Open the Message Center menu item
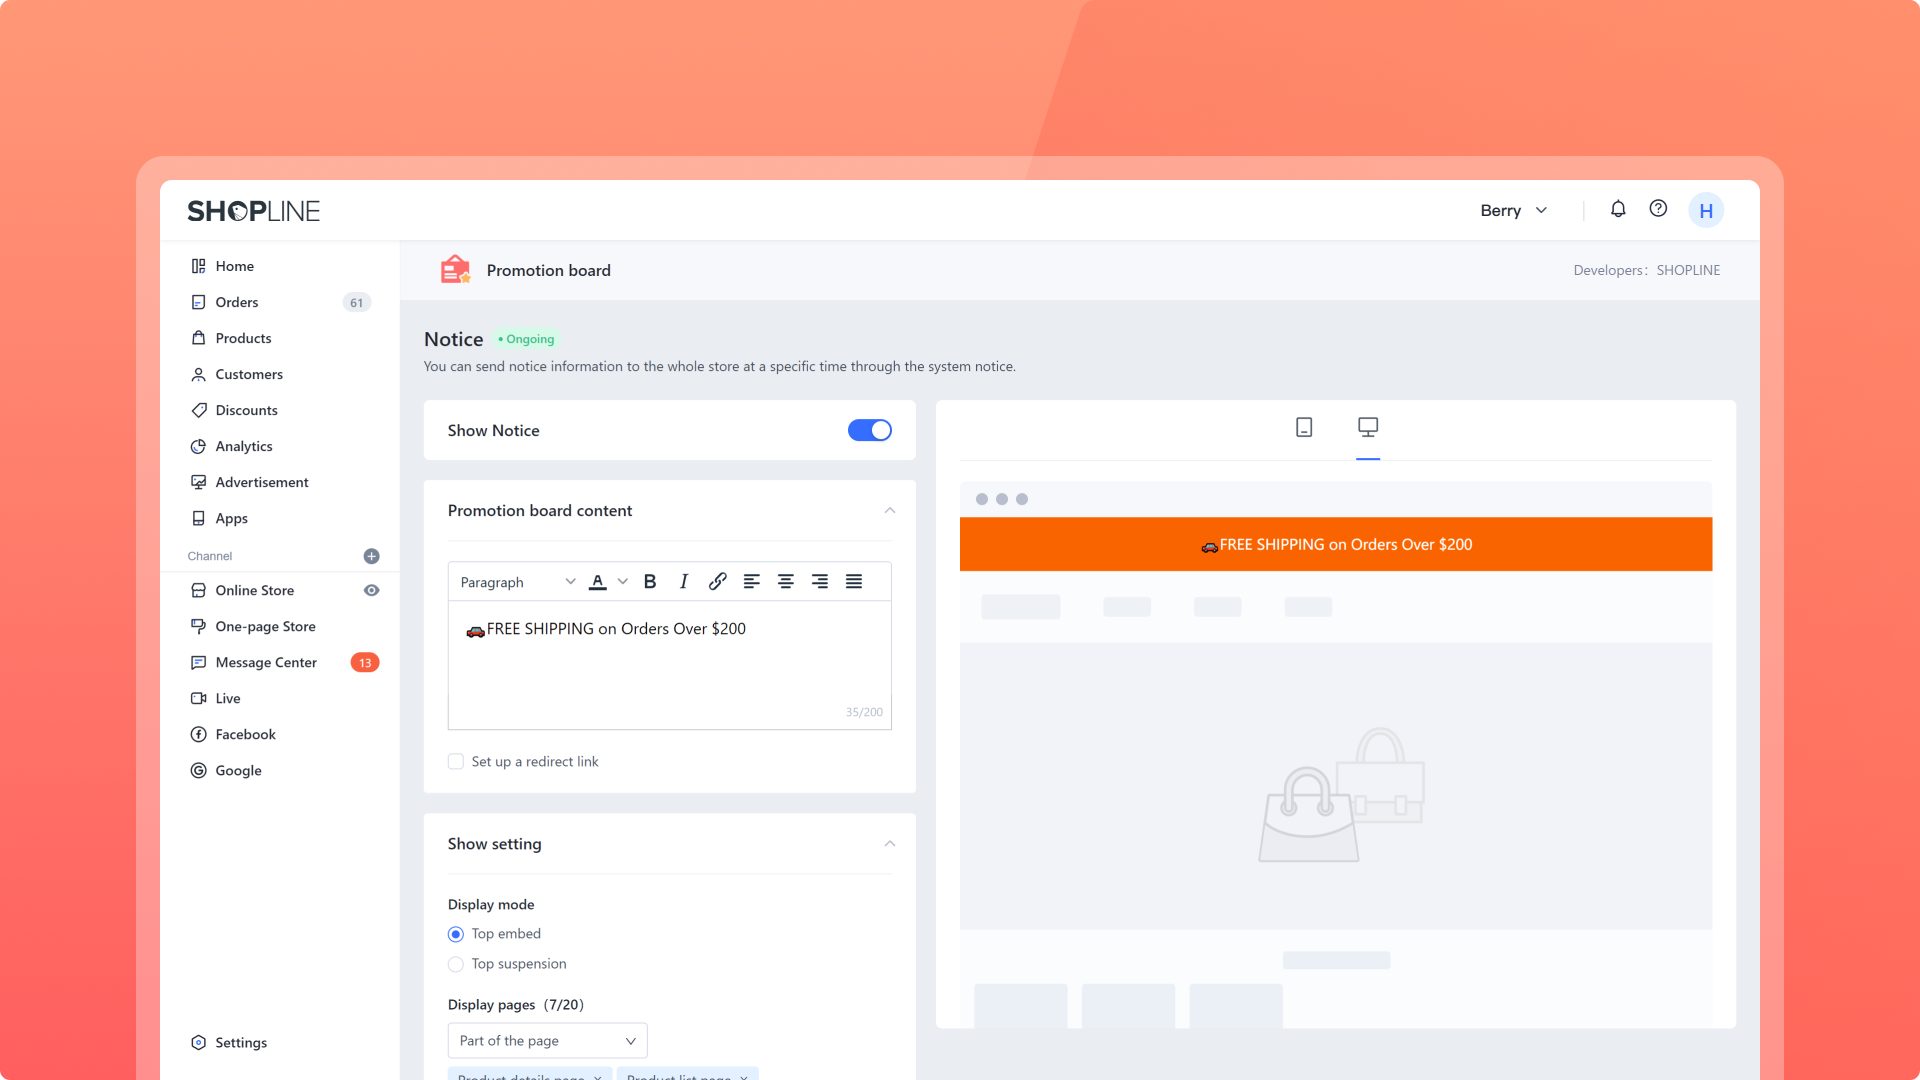This screenshot has height=1080, width=1920. pyautogui.click(x=266, y=662)
